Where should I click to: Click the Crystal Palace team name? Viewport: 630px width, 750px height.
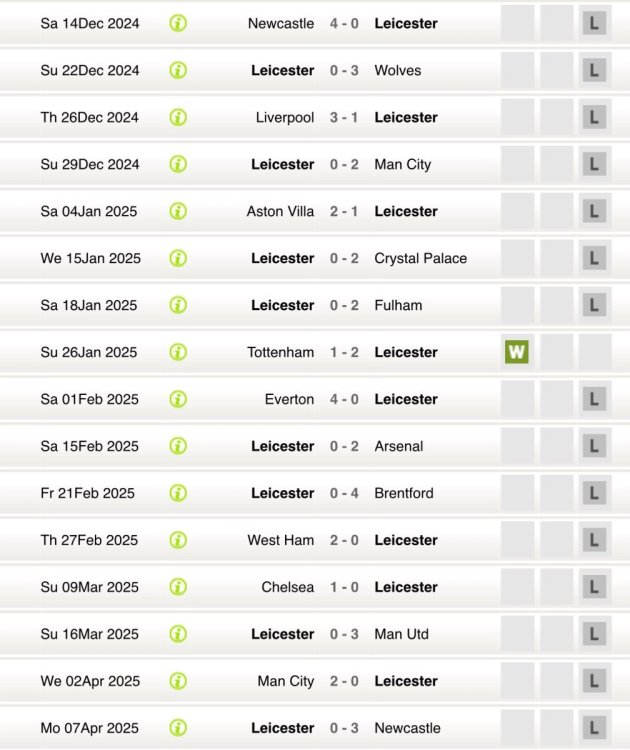(420, 258)
